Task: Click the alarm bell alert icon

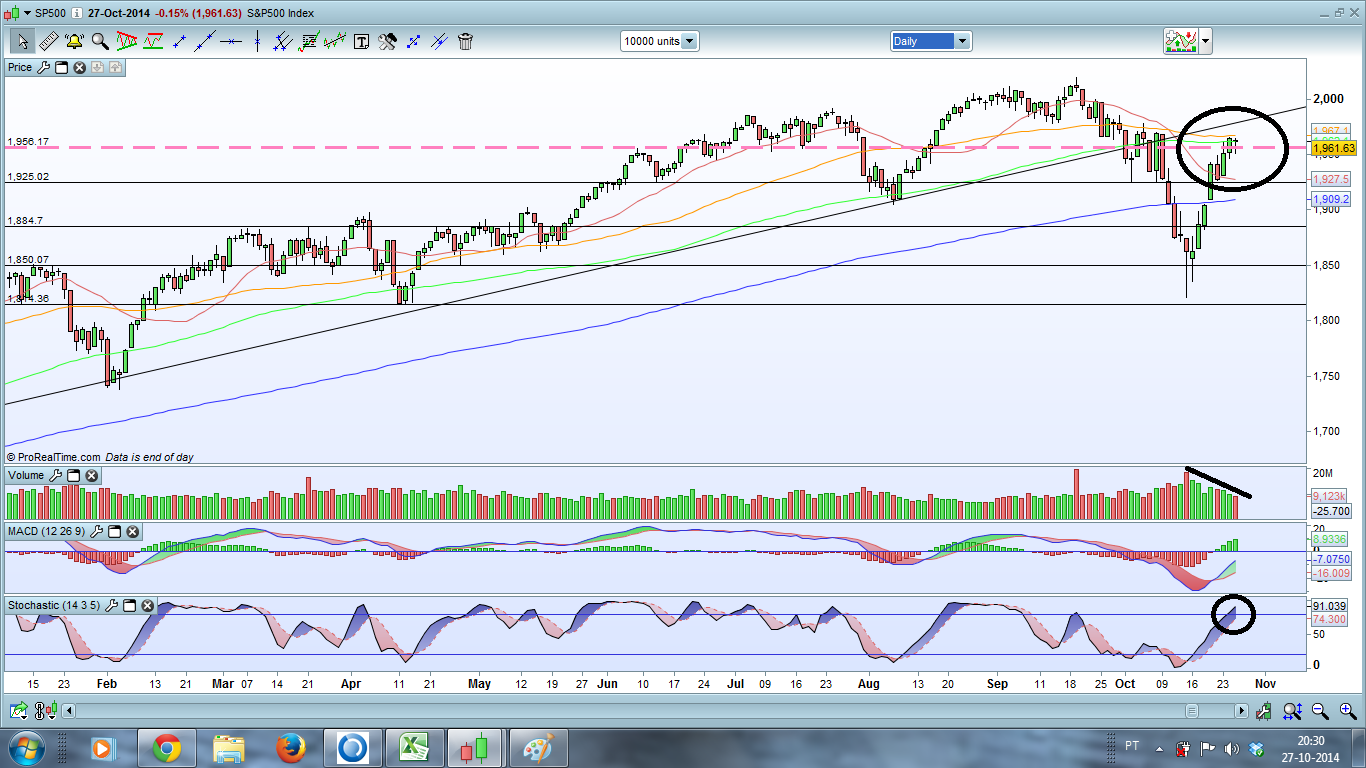Action: (74, 41)
